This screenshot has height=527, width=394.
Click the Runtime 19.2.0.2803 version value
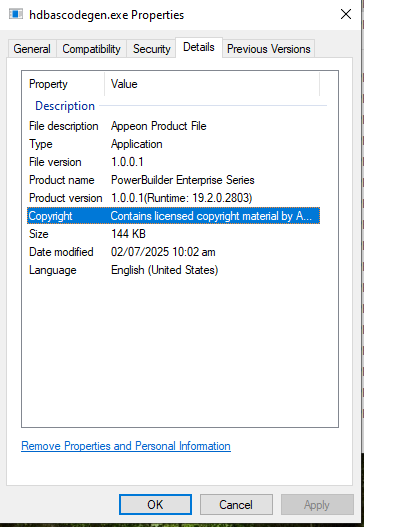tap(182, 198)
